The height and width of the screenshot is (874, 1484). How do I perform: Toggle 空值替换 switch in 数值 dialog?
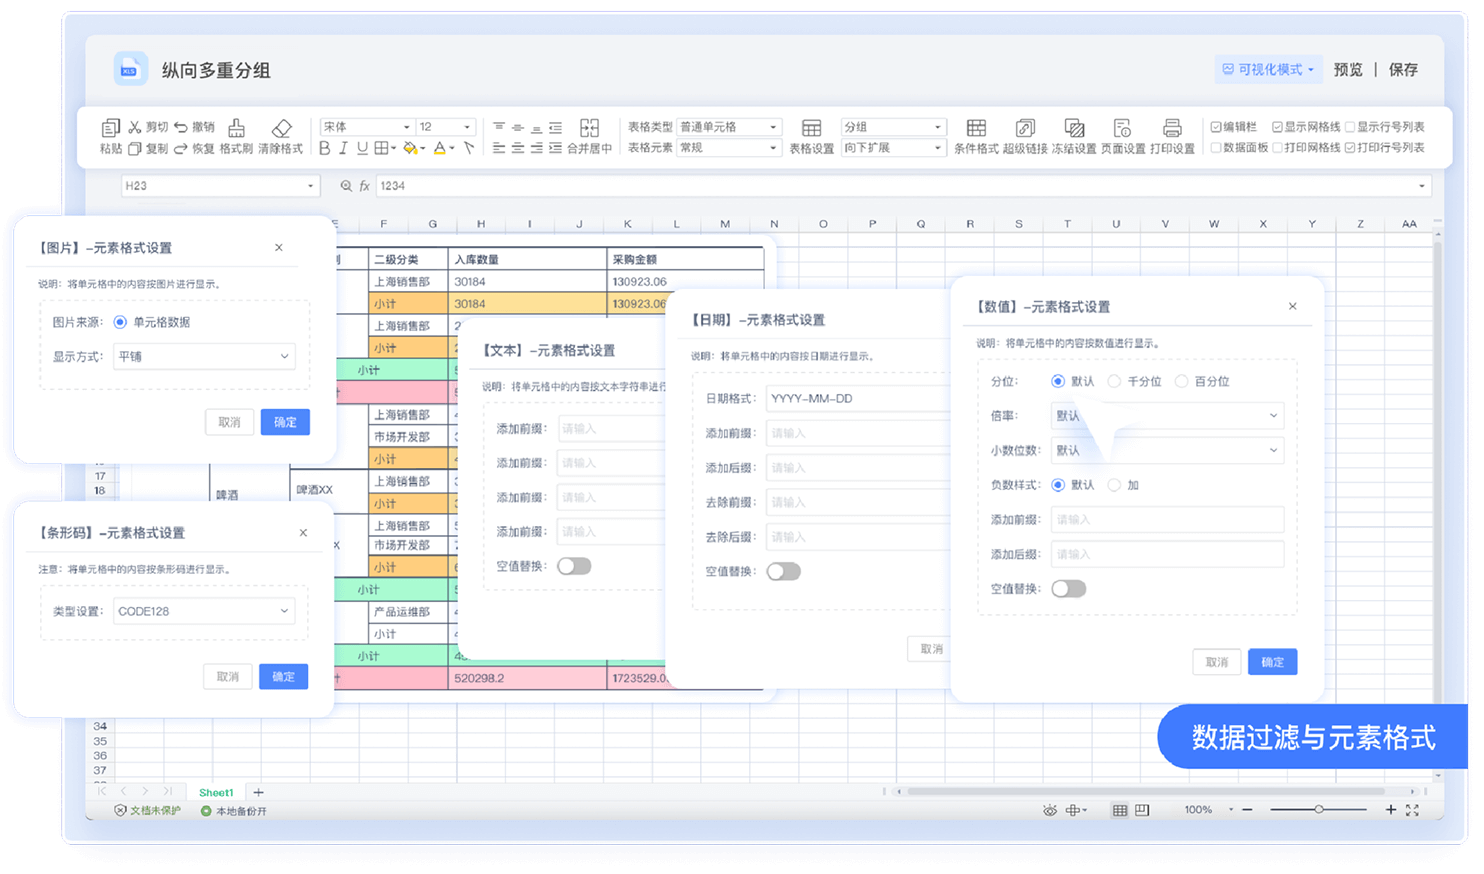click(1068, 589)
